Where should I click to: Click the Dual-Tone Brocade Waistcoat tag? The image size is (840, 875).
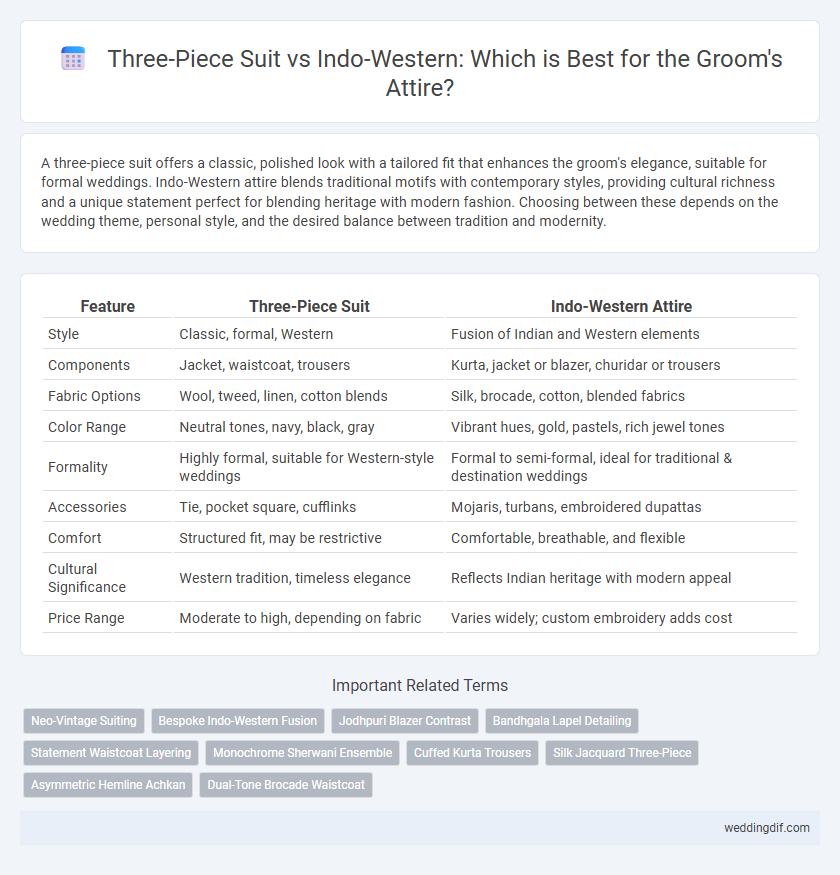[286, 784]
